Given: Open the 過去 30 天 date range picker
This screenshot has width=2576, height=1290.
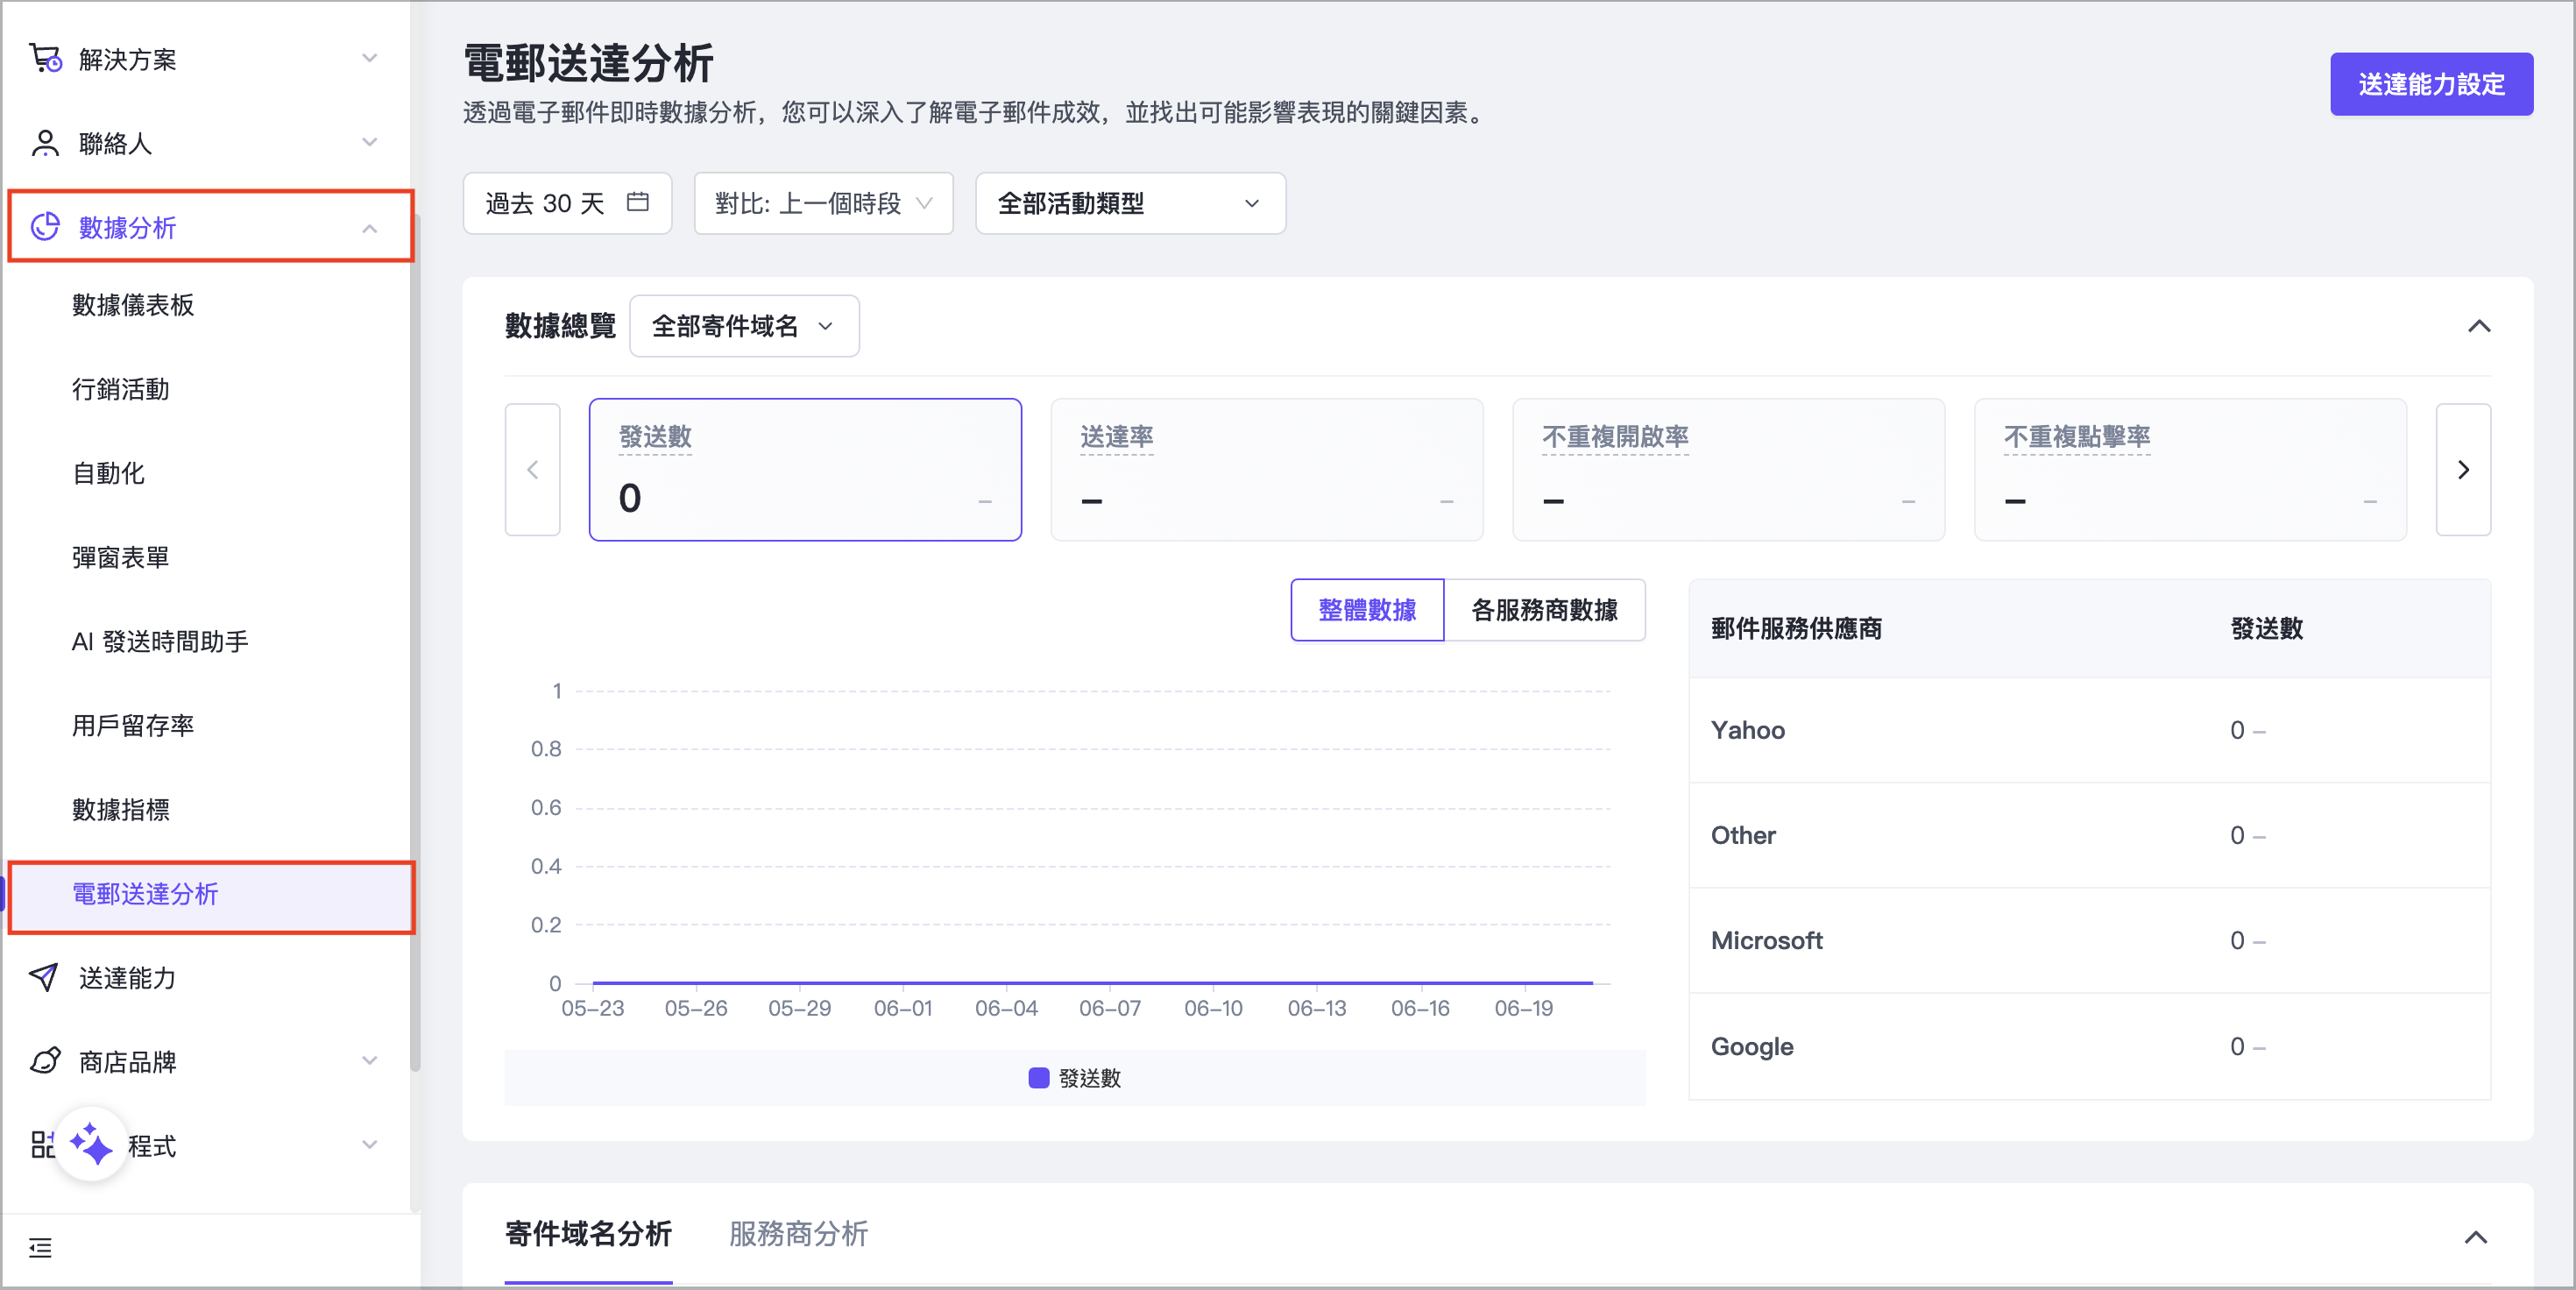Looking at the screenshot, I should tap(567, 203).
